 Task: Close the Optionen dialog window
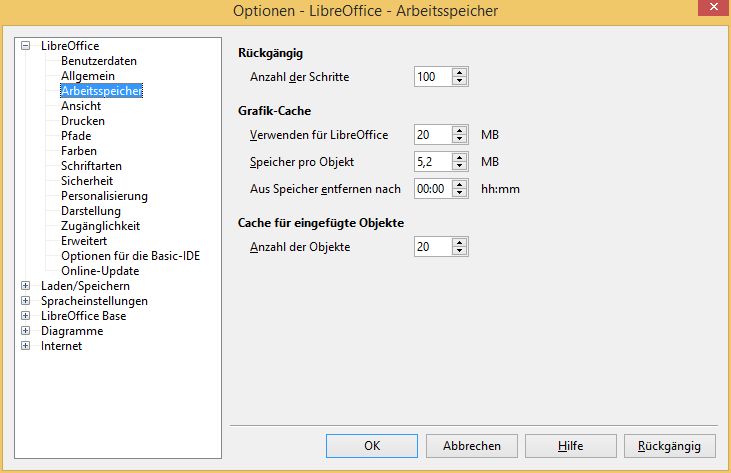[x=714, y=7]
